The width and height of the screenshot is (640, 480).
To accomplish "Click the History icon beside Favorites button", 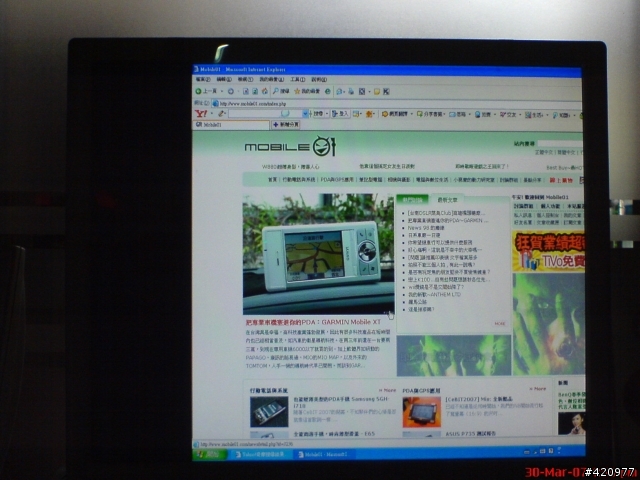I will 327,91.
